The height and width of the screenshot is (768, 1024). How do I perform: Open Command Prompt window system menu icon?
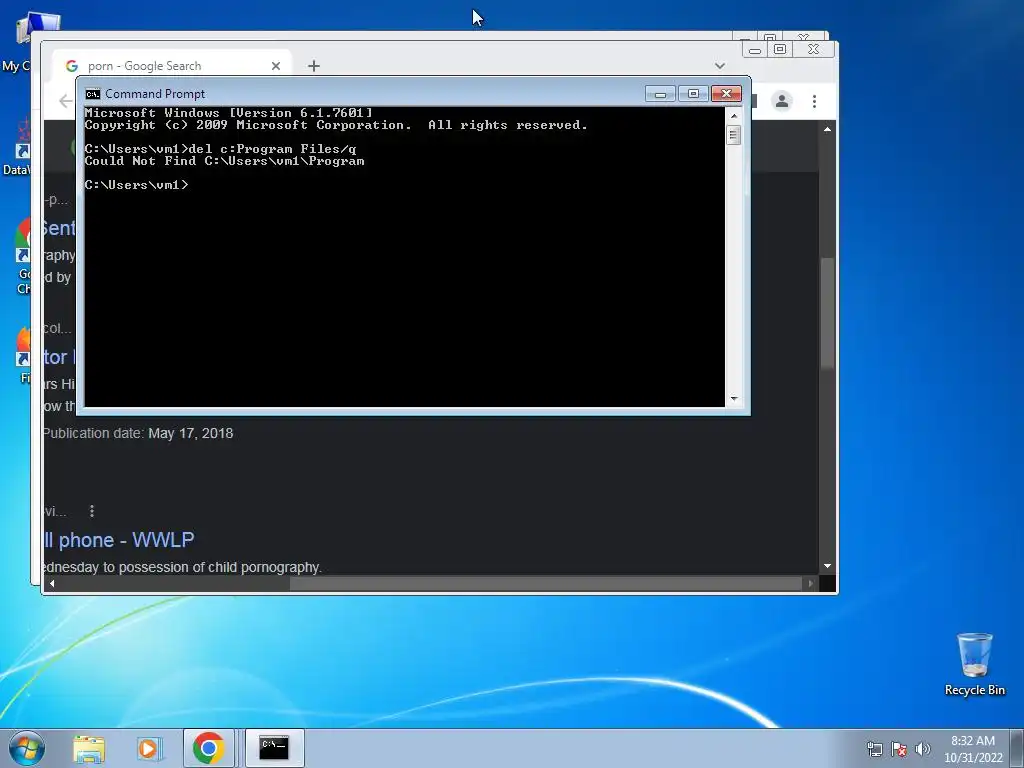[x=93, y=94]
